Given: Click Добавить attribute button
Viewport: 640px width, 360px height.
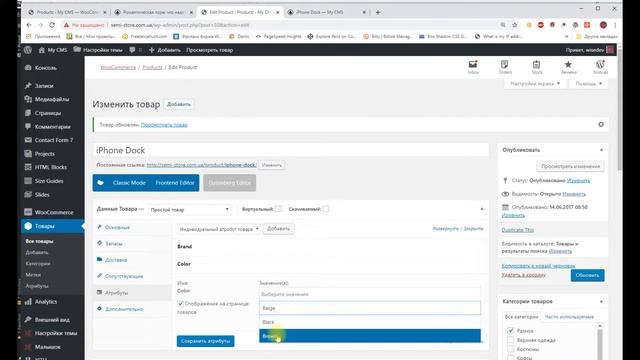Looking at the screenshot, I should (x=278, y=229).
